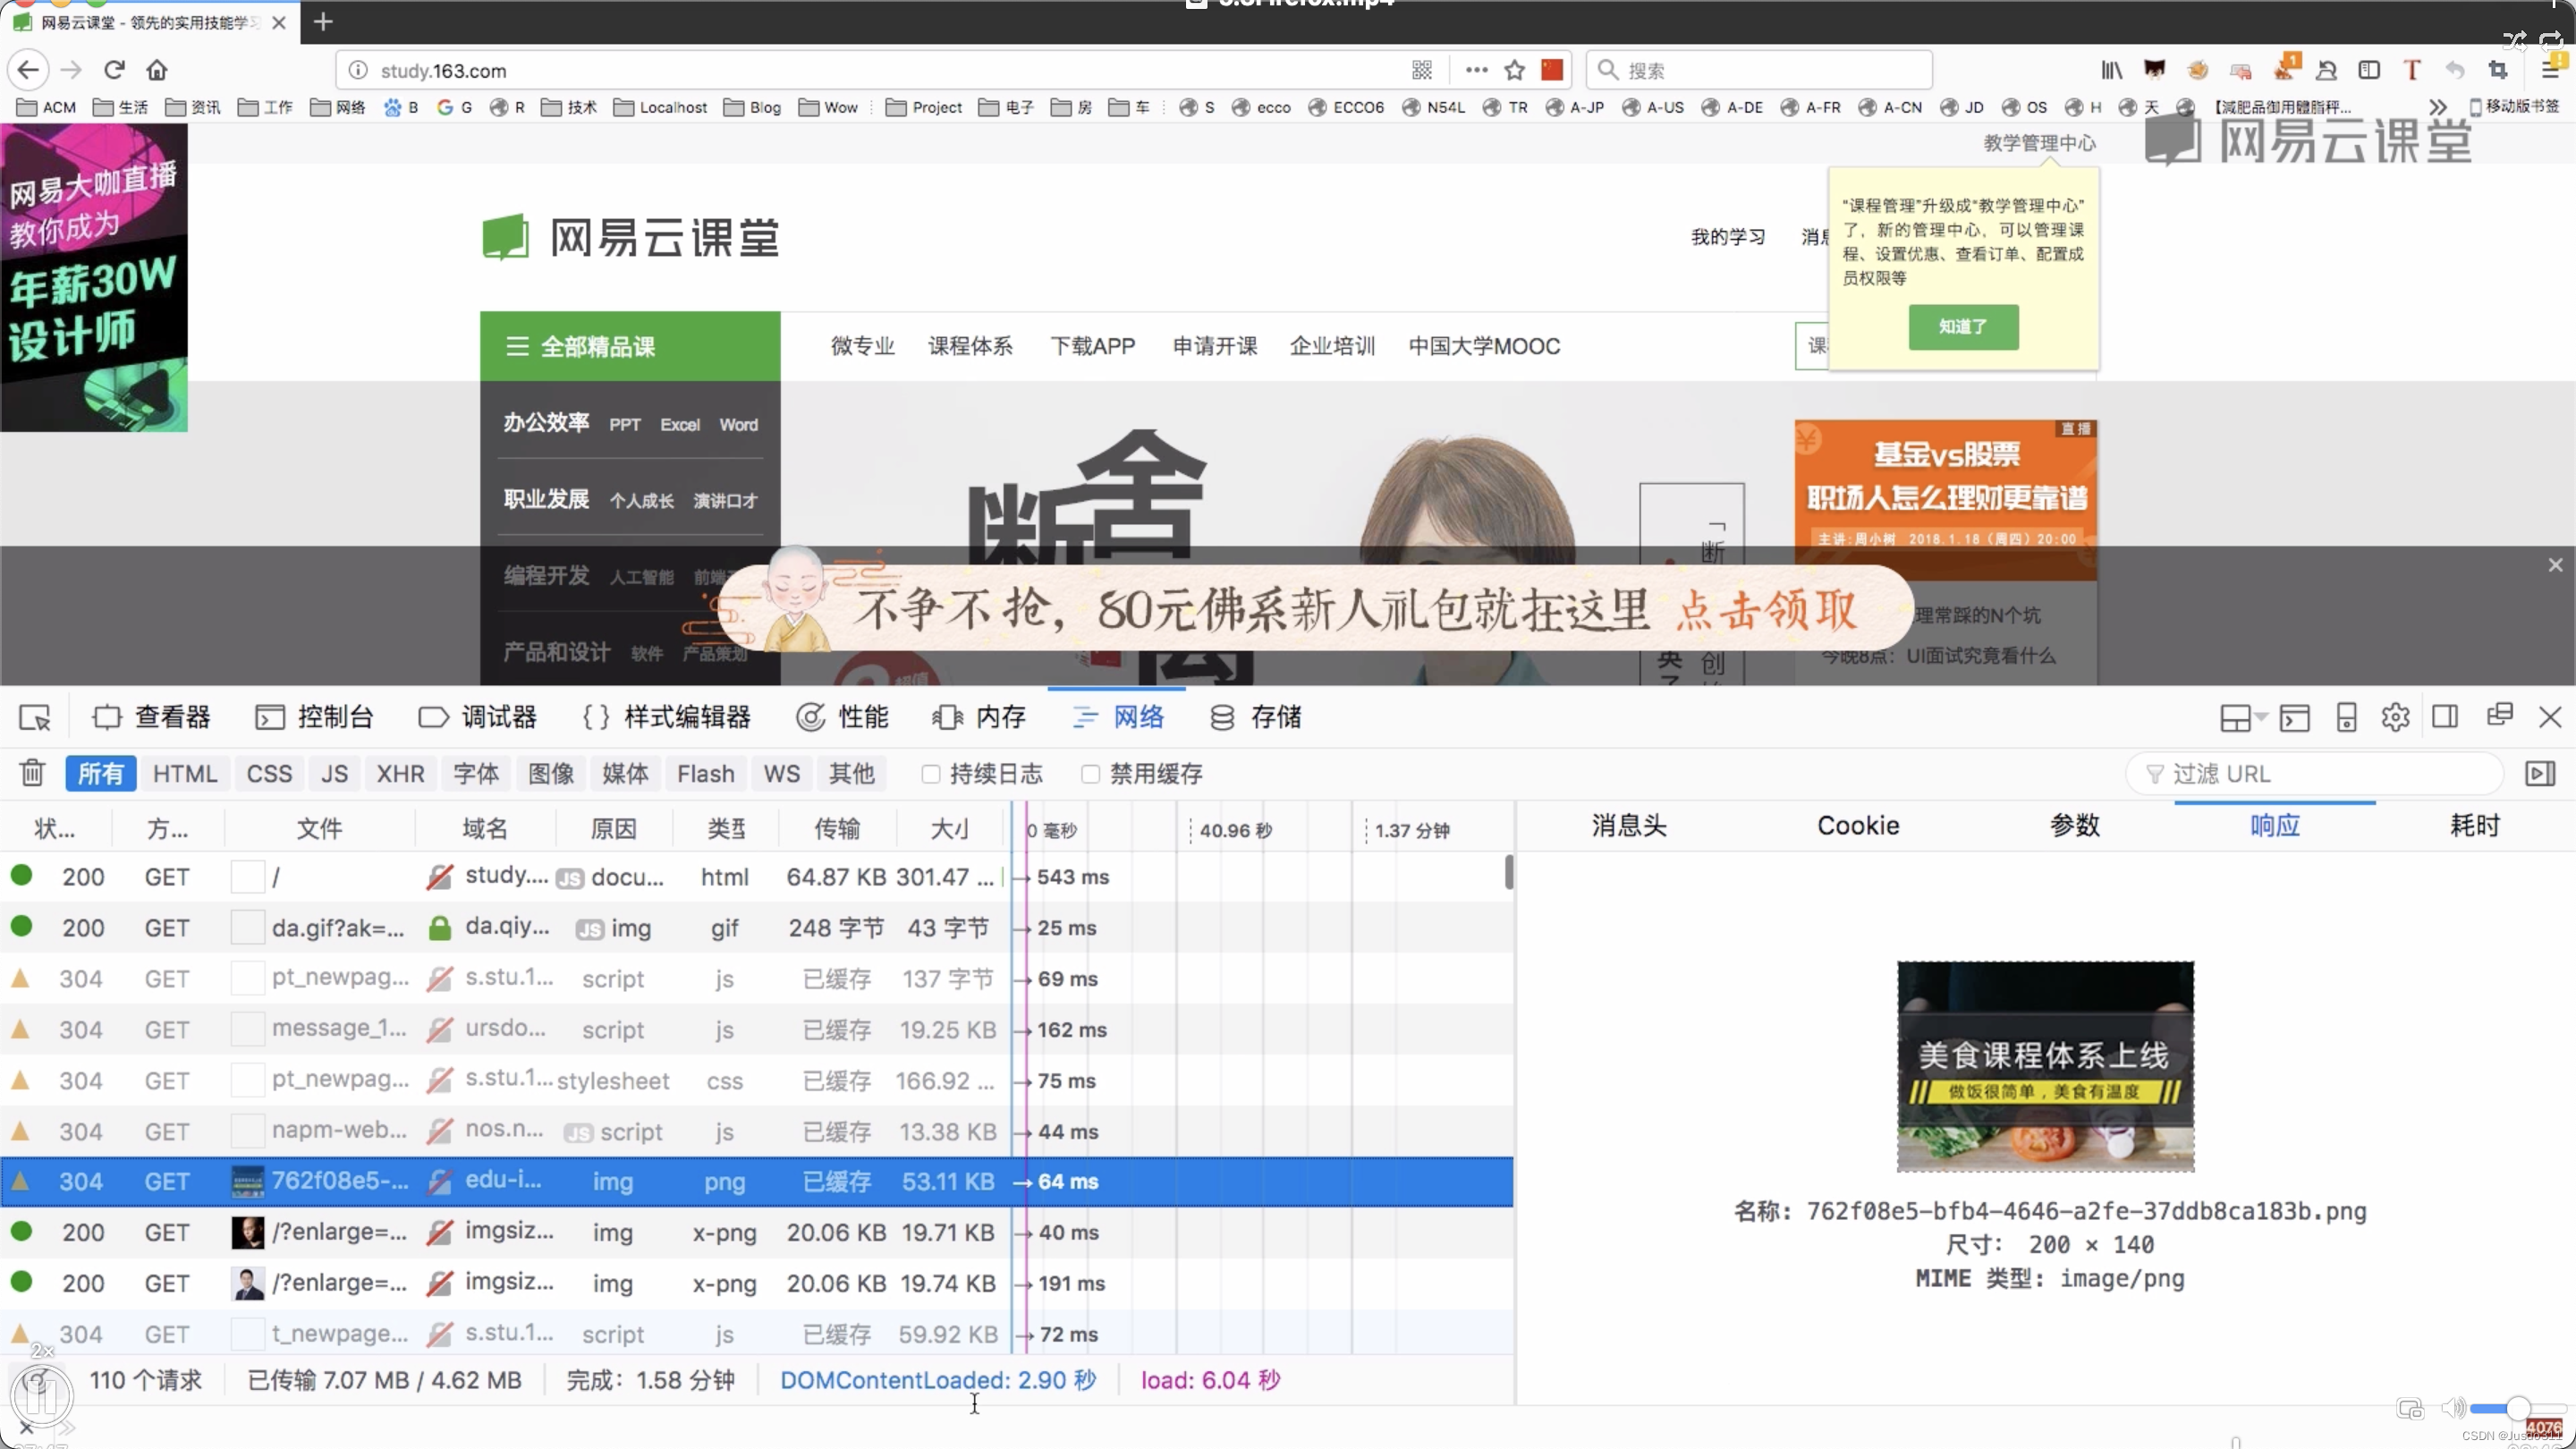The width and height of the screenshot is (2576, 1449).
Task: Click the network request list scrollbar
Action: (x=1508, y=872)
